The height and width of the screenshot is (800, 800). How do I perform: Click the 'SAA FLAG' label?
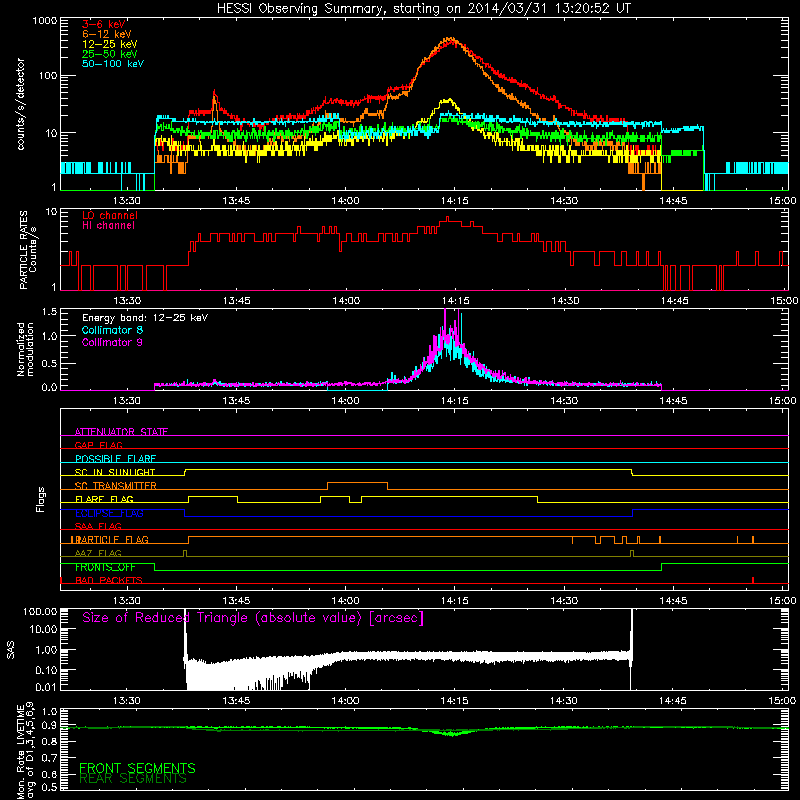(98, 526)
